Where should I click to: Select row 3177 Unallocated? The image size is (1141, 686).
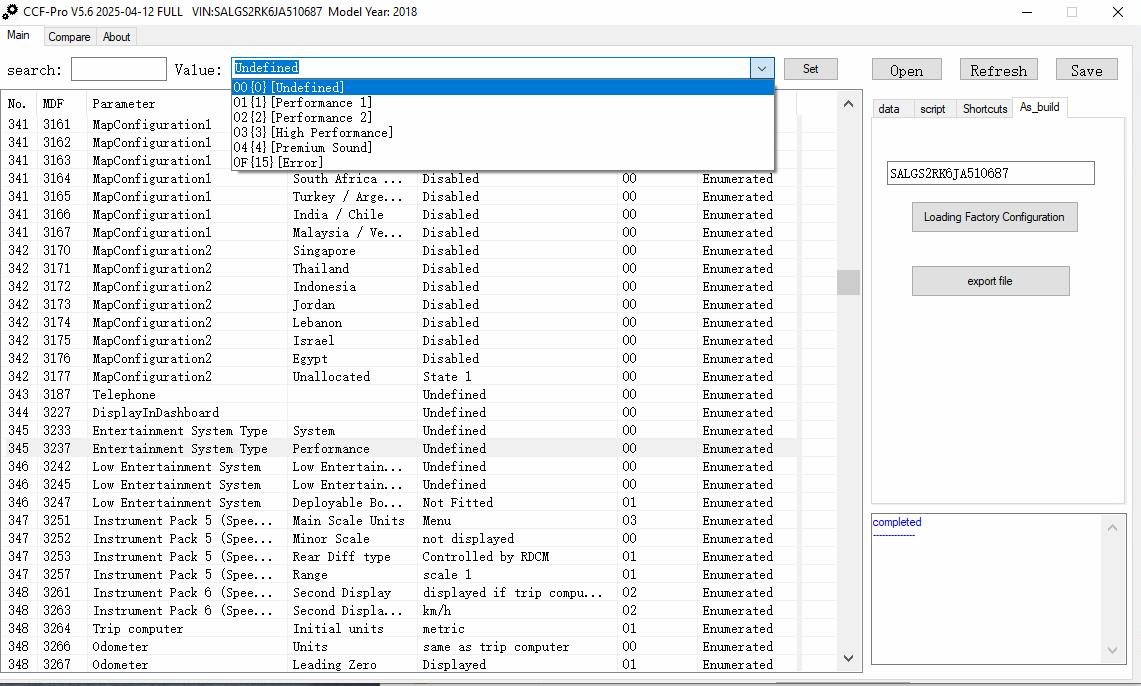point(399,377)
